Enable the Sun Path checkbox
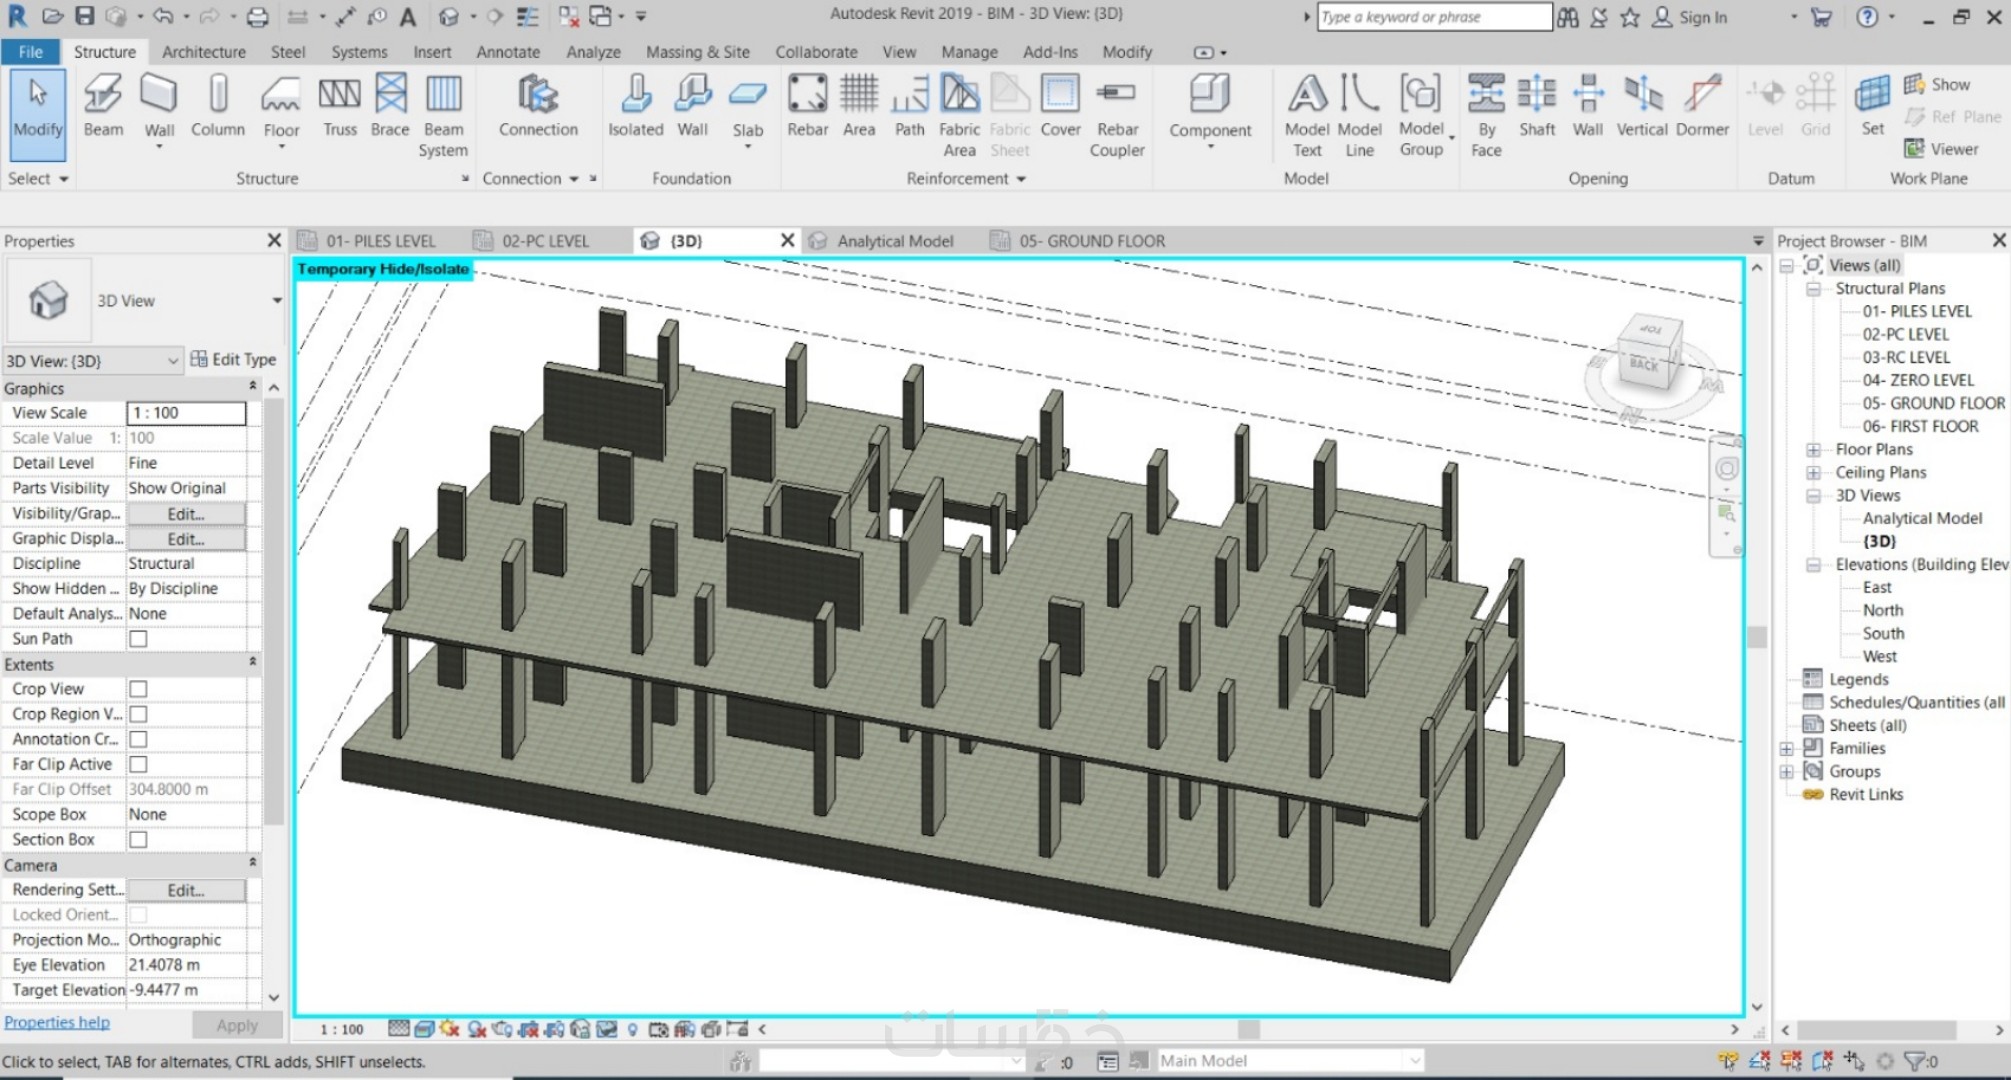This screenshot has height=1080, width=2011. (139, 639)
